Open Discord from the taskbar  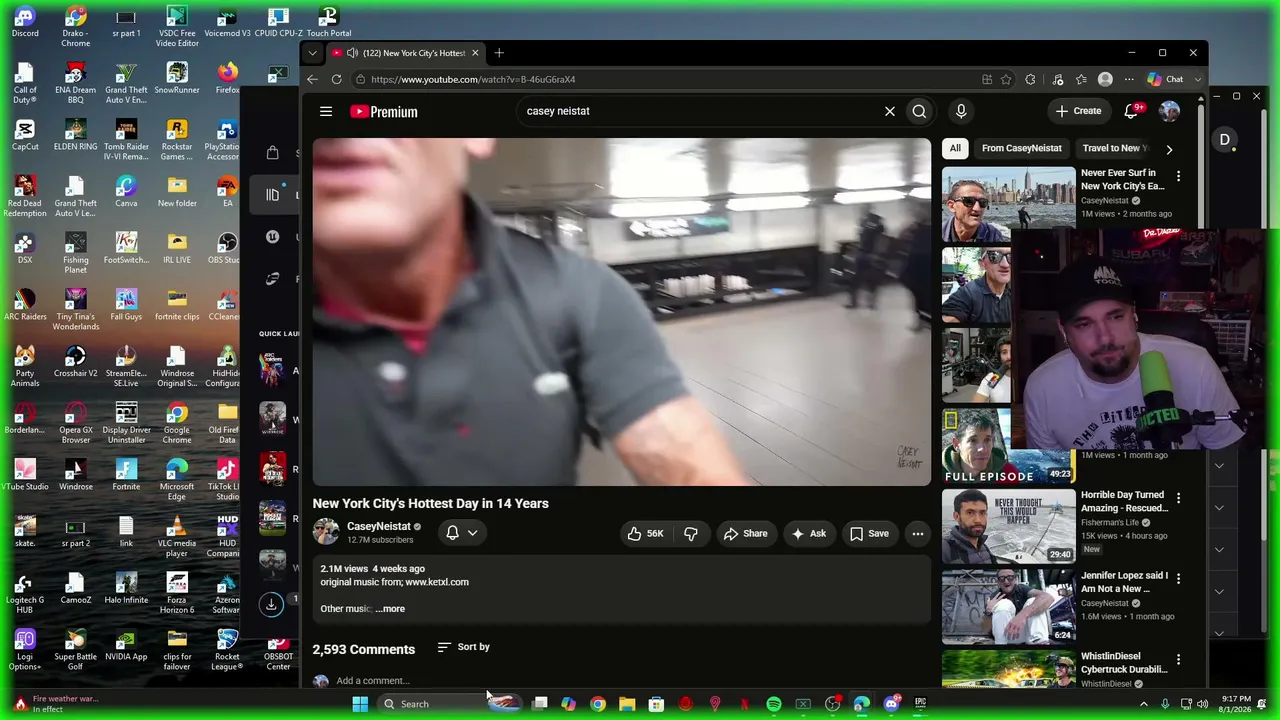tap(892, 704)
